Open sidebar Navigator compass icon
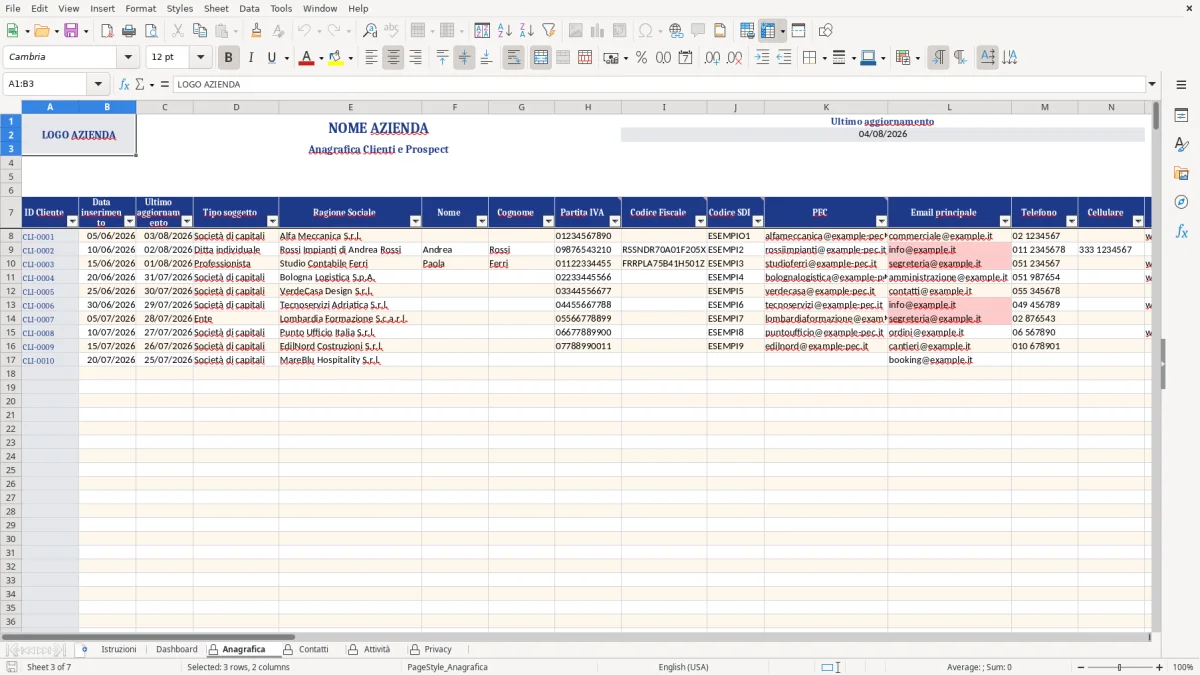The height and width of the screenshot is (675, 1200). (1181, 202)
